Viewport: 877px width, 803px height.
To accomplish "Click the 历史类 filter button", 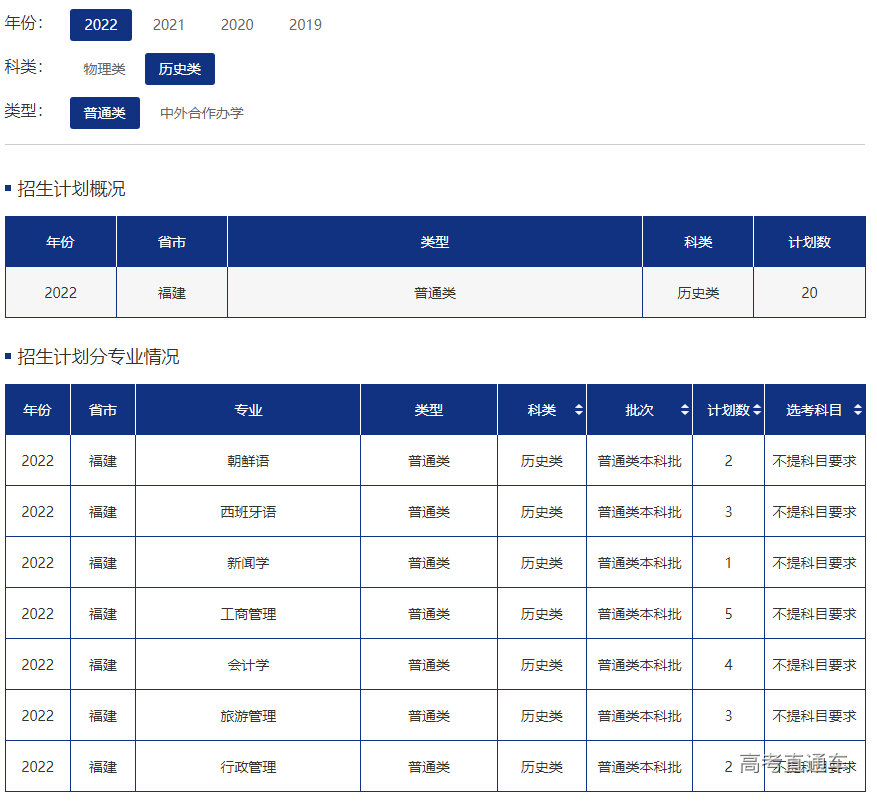I will (179, 68).
